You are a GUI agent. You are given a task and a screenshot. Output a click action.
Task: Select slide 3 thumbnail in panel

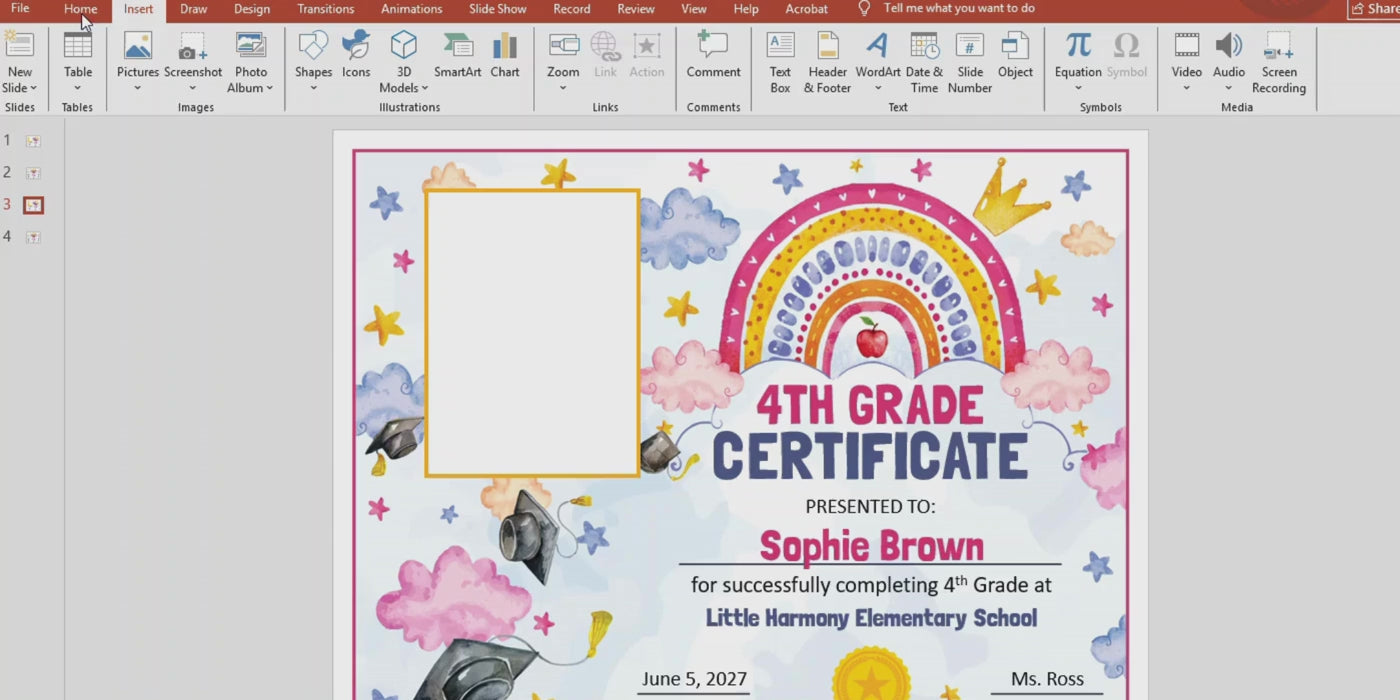tap(33, 205)
